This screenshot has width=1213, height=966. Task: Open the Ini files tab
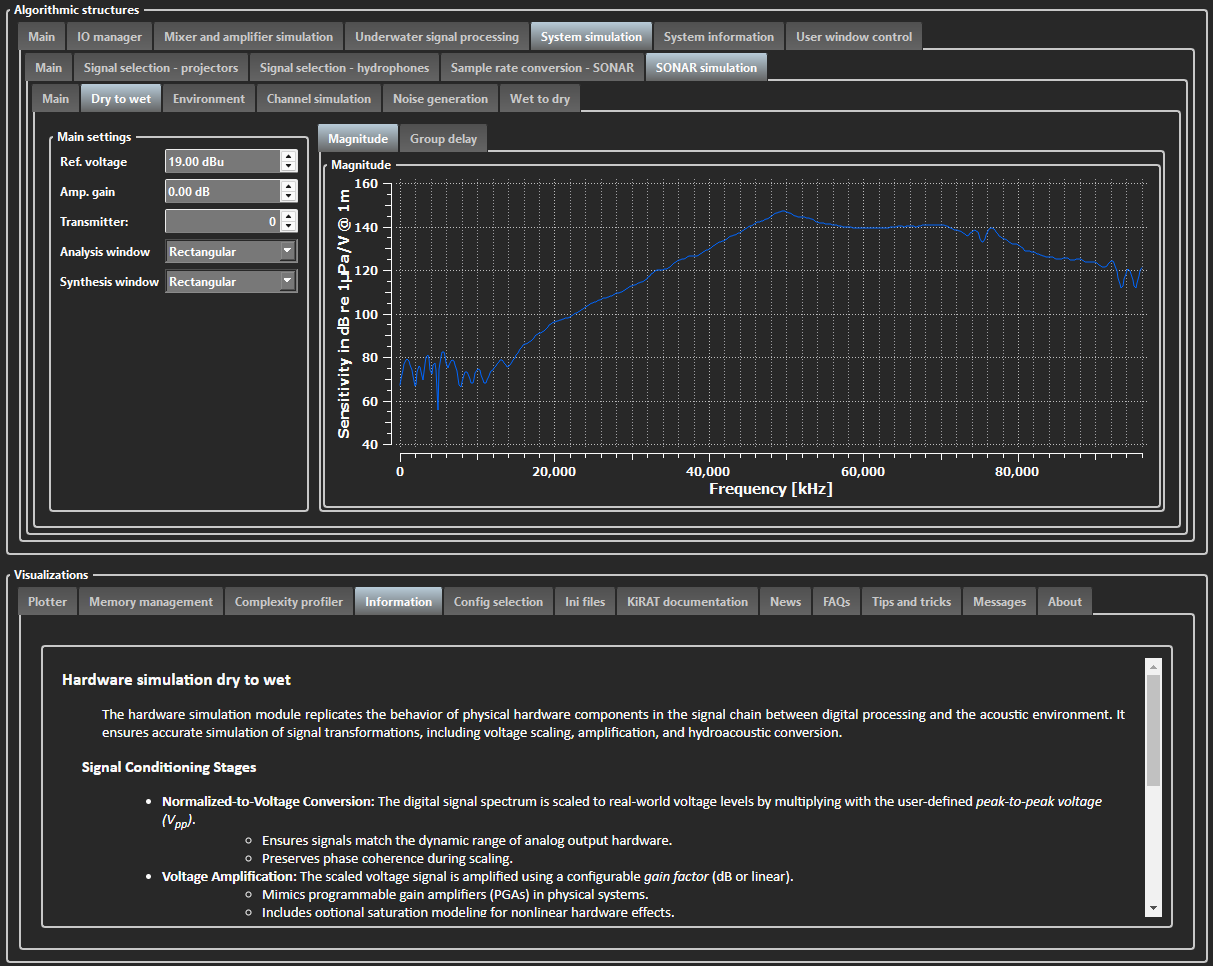click(585, 602)
